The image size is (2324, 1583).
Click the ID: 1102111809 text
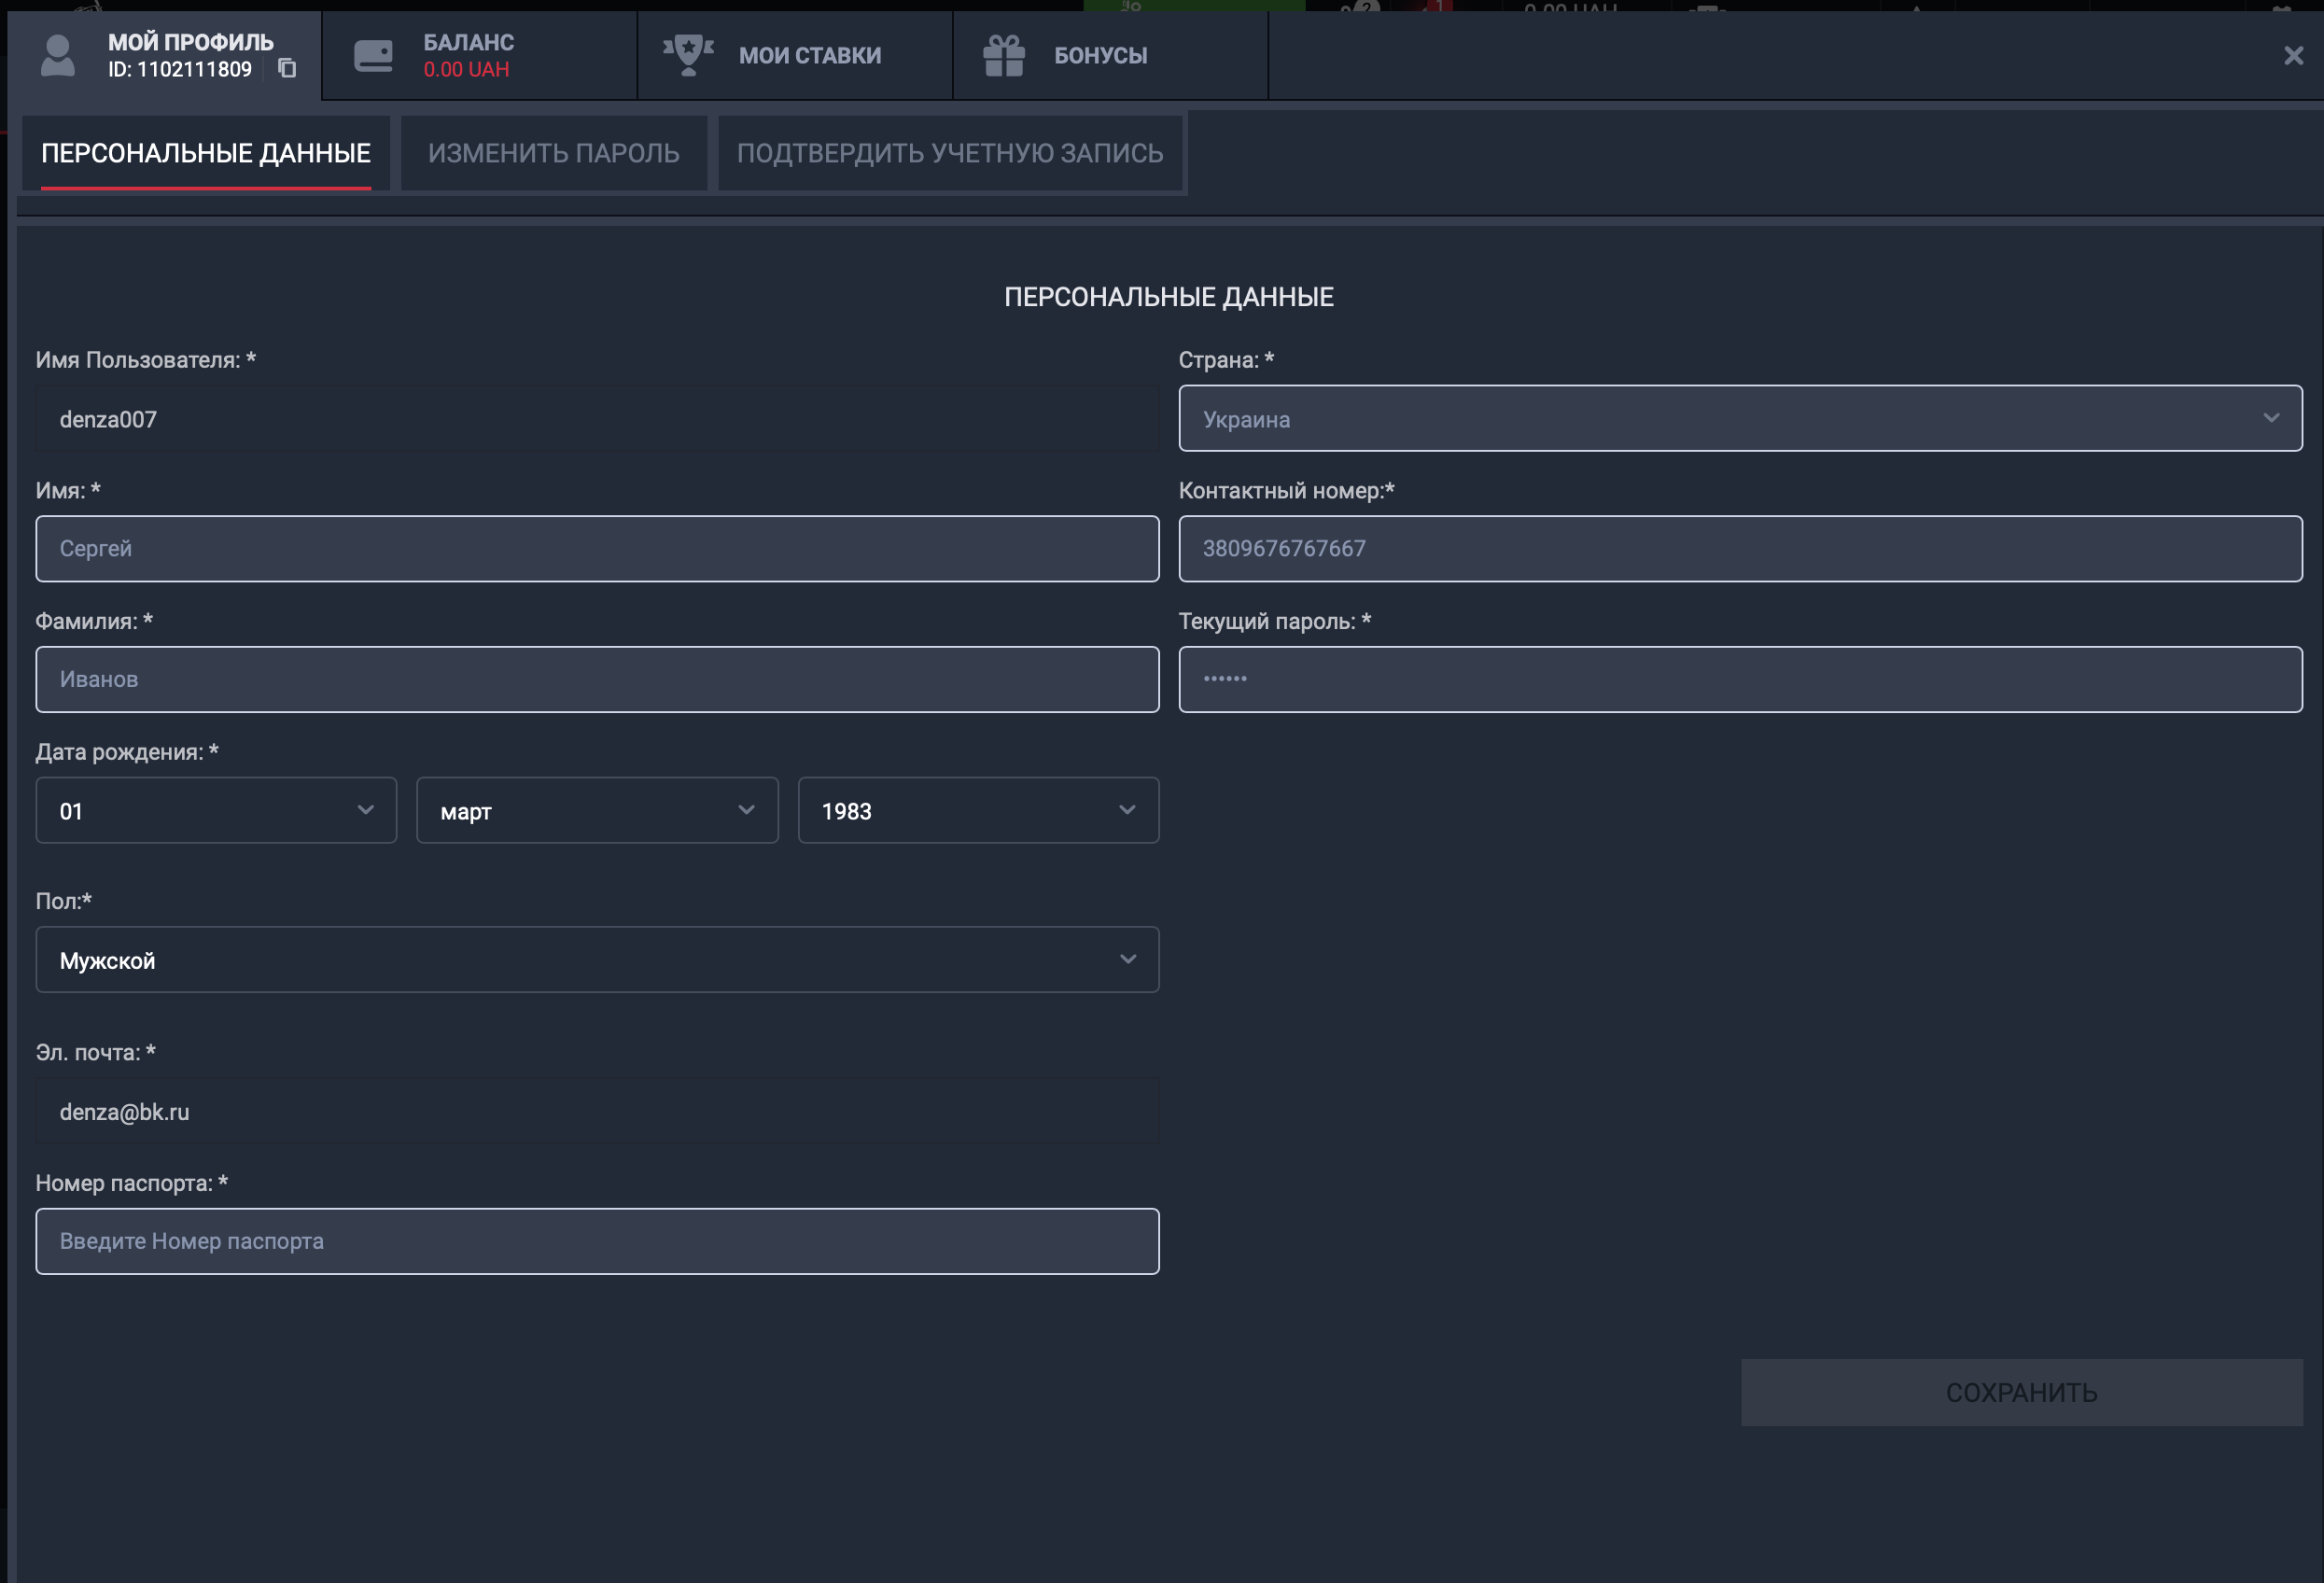(180, 69)
